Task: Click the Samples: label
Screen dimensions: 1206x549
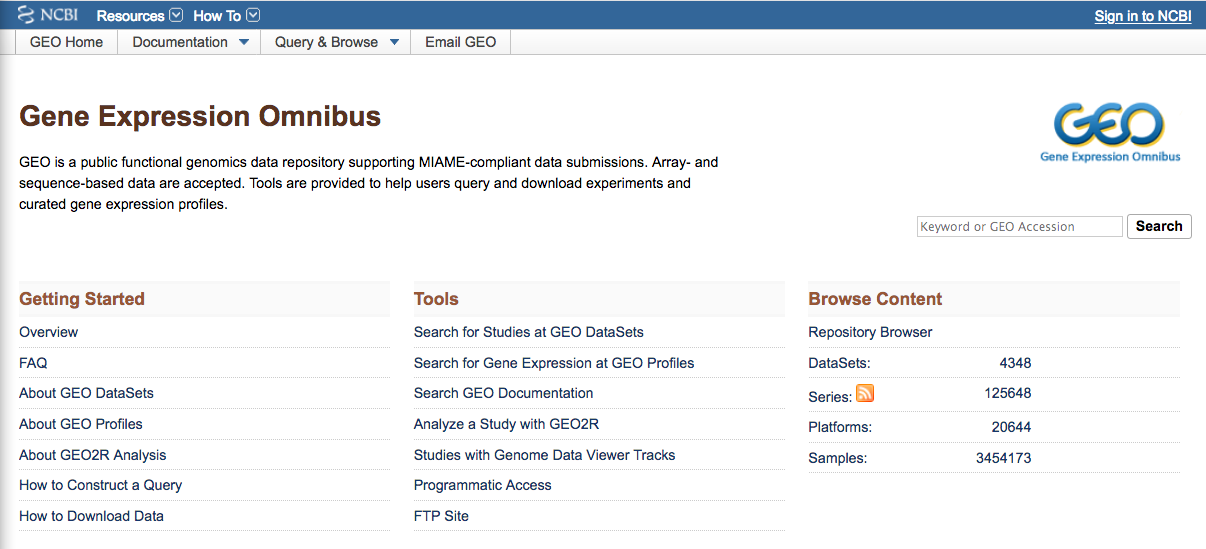Action: 838,458
